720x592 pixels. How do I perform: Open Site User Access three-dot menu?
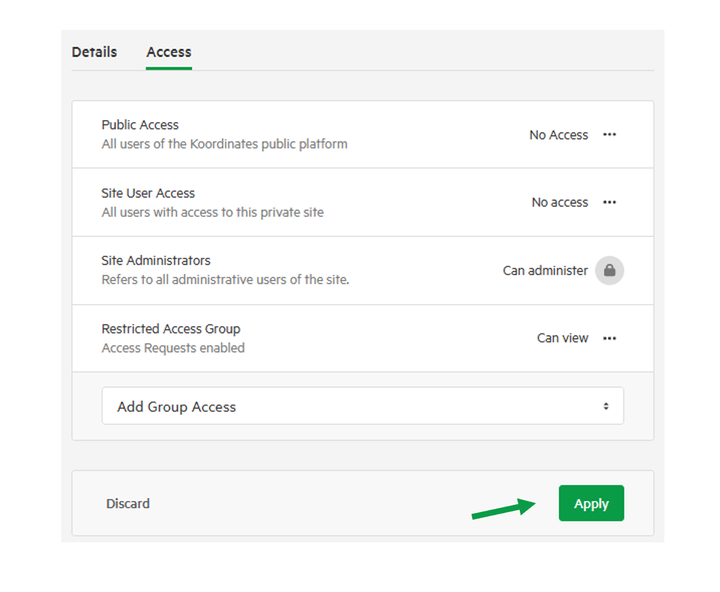pyautogui.click(x=609, y=202)
